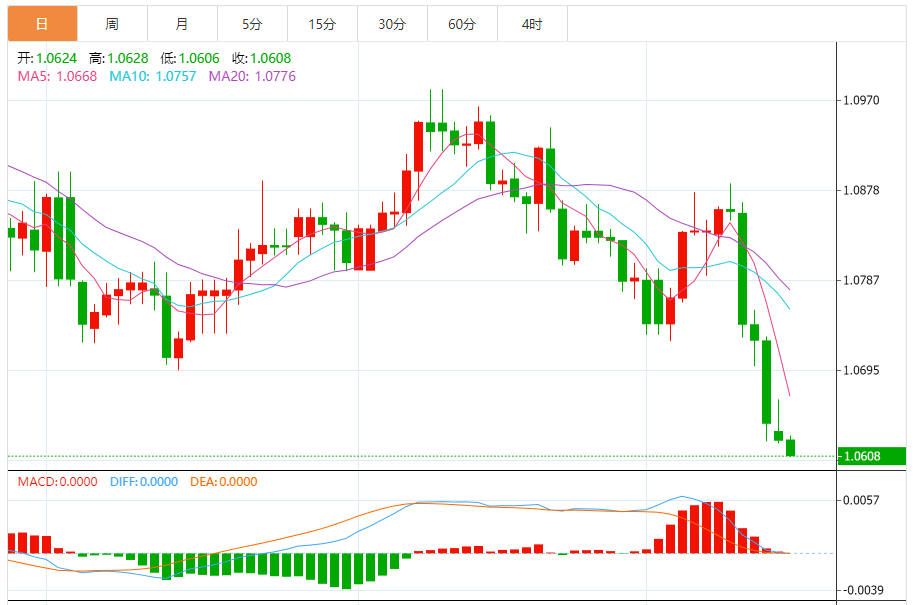Click the latest green candlestick at 1.0608
The height and width of the screenshot is (605, 913).
pos(790,447)
